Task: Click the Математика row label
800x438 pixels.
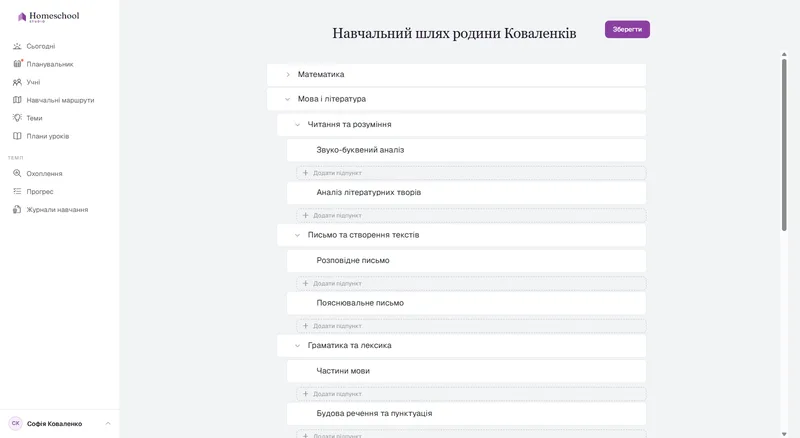Action: pos(321,75)
